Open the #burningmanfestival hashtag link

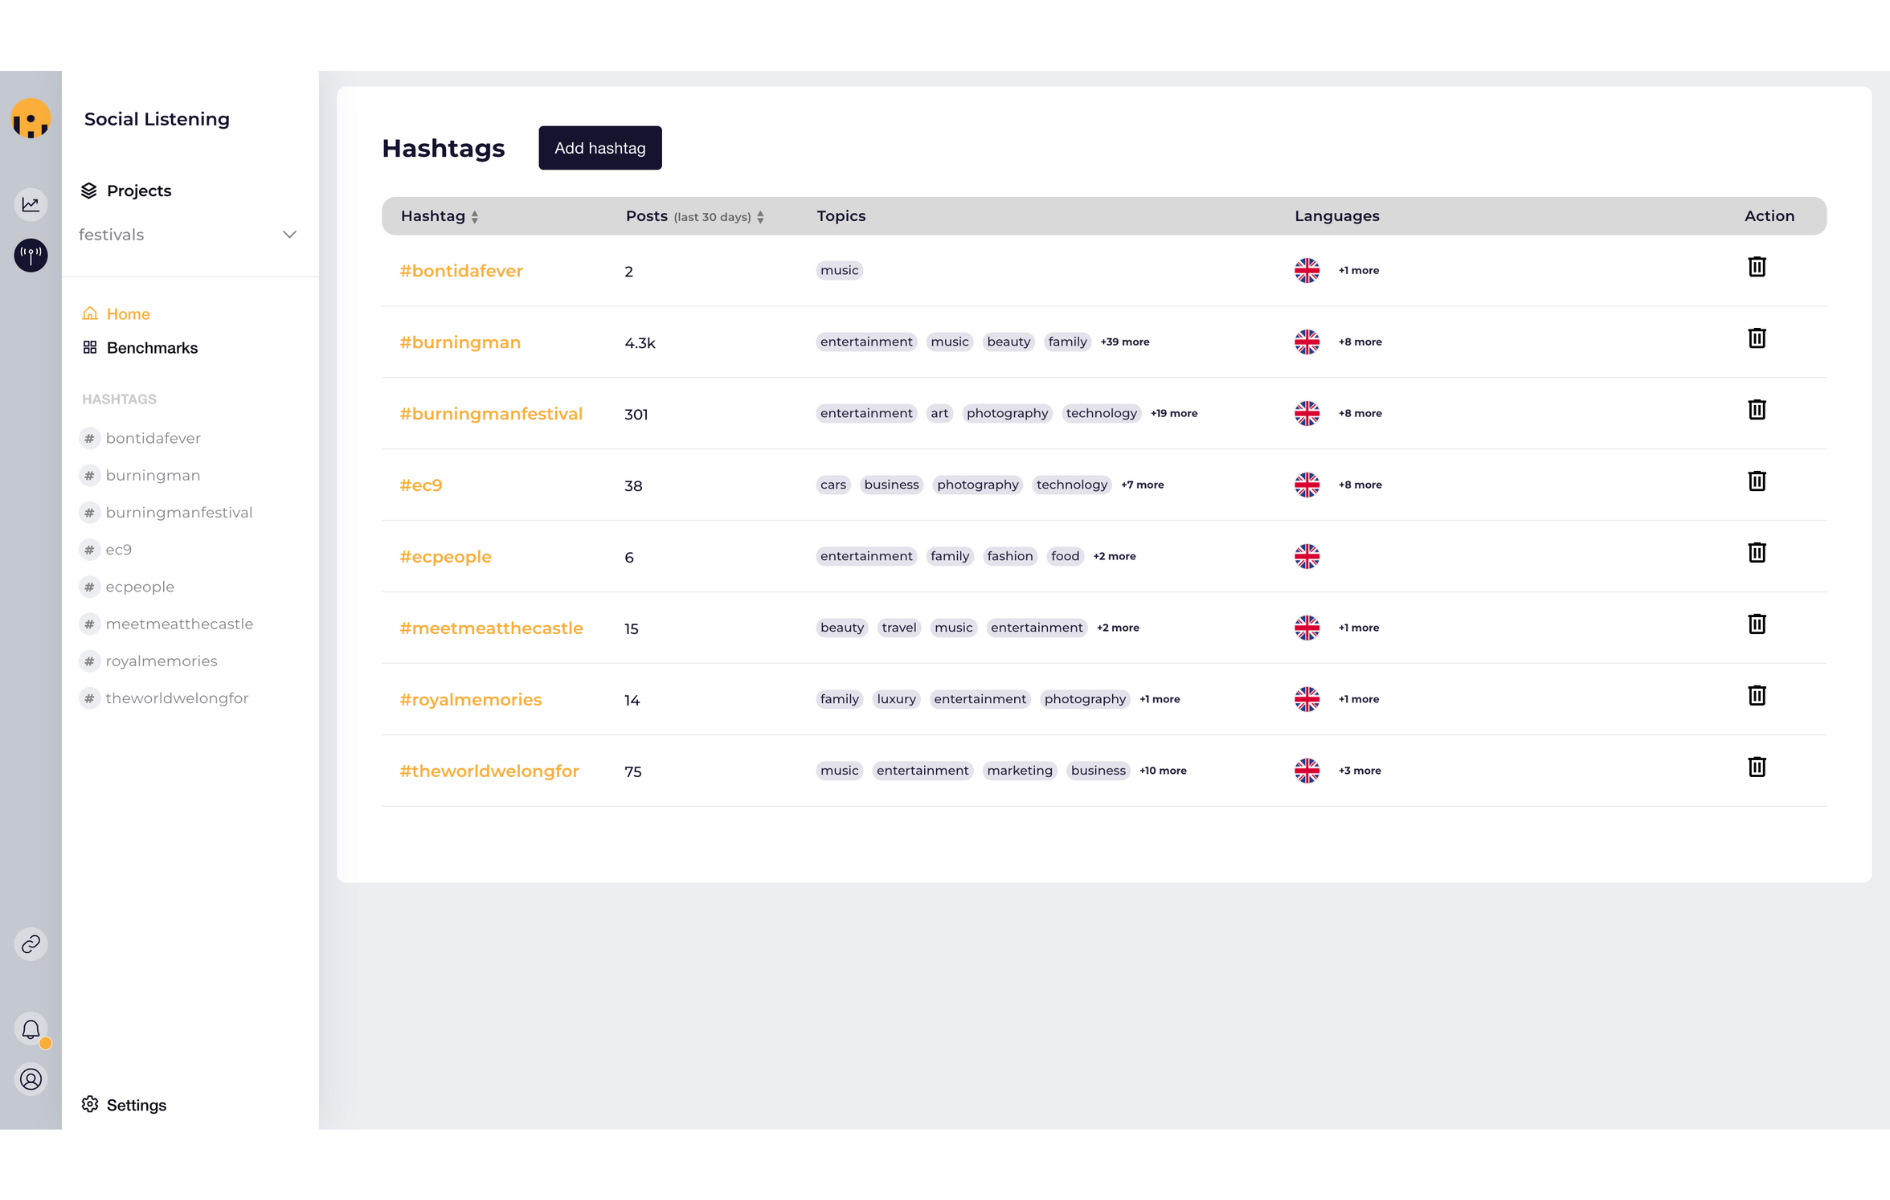491,414
